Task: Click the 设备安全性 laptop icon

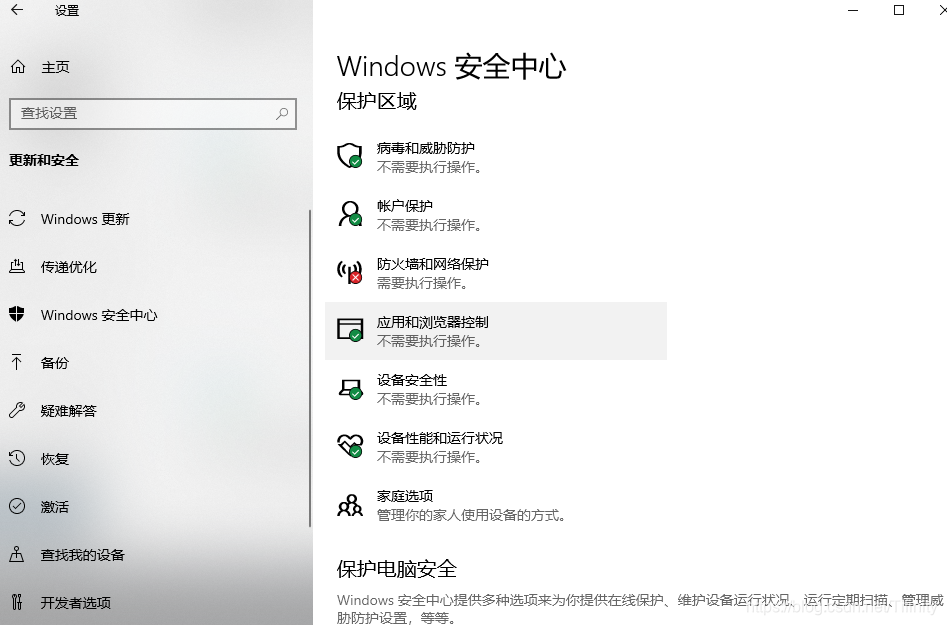Action: [350, 389]
